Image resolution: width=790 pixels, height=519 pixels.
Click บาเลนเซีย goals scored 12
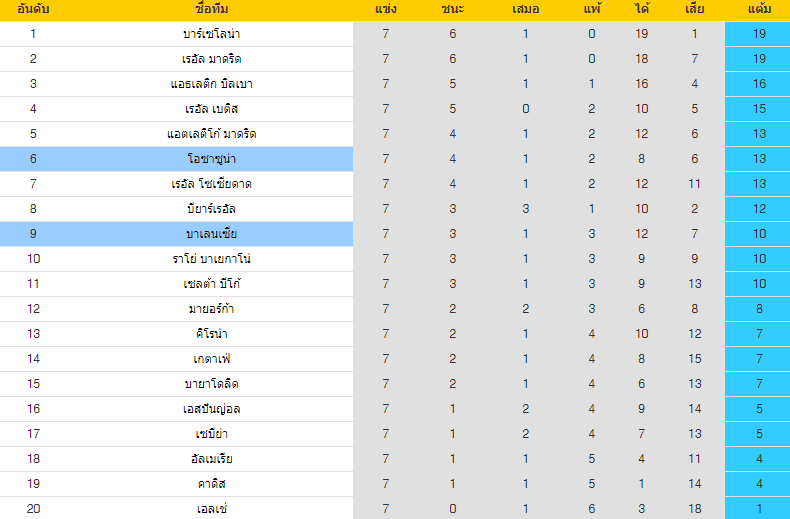(641, 234)
